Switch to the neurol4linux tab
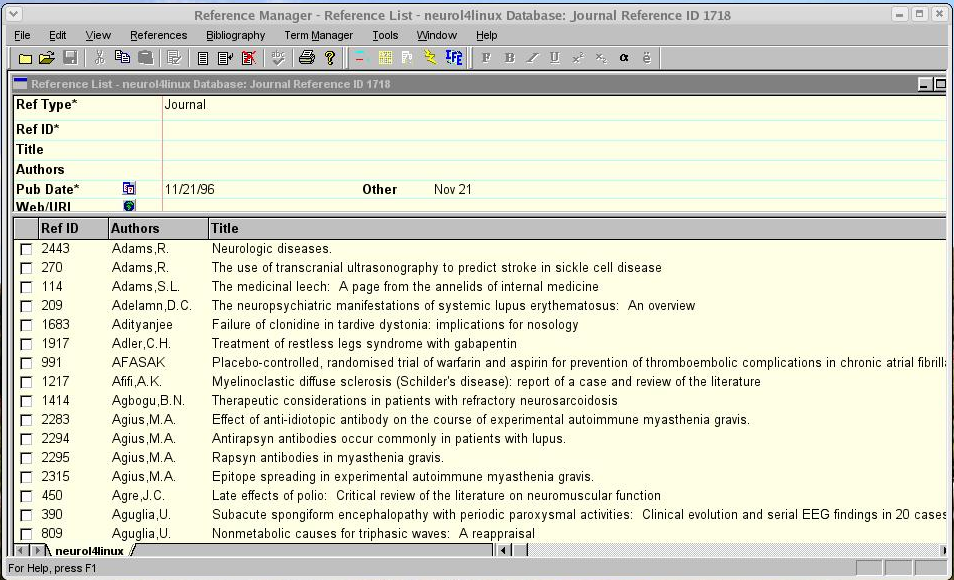 (89, 551)
